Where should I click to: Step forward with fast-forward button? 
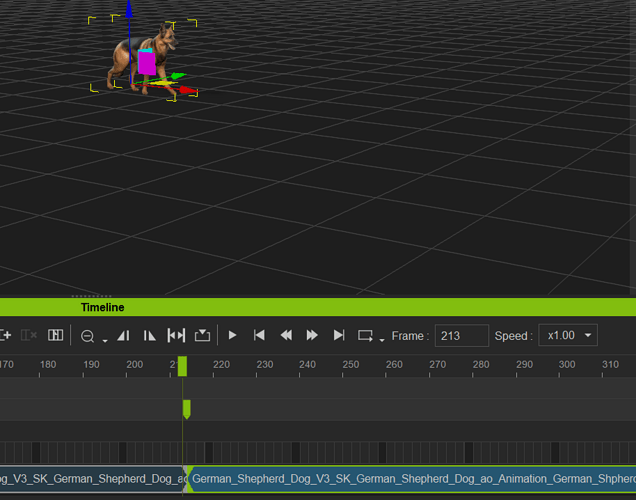click(x=312, y=335)
